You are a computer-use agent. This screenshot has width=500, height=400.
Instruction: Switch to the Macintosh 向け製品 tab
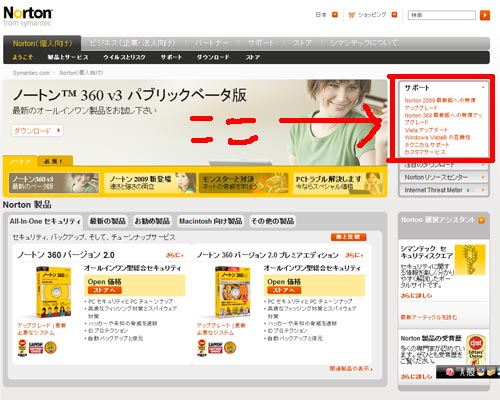[211, 221]
